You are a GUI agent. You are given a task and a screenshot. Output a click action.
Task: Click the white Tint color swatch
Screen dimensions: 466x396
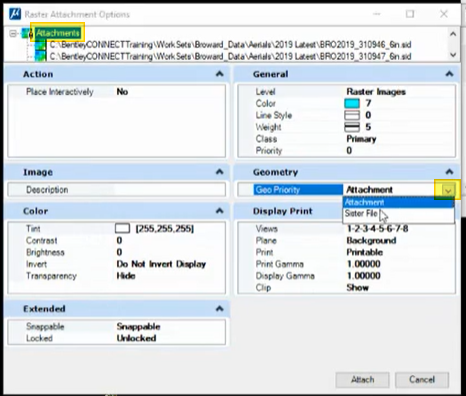tap(122, 229)
